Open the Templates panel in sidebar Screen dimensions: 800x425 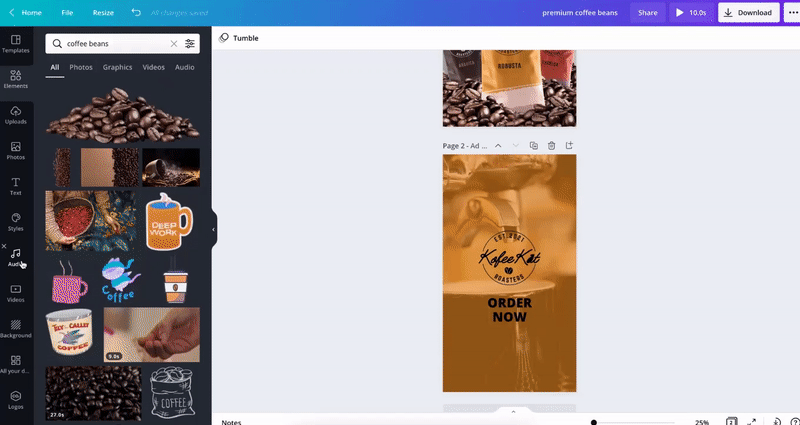click(16, 42)
